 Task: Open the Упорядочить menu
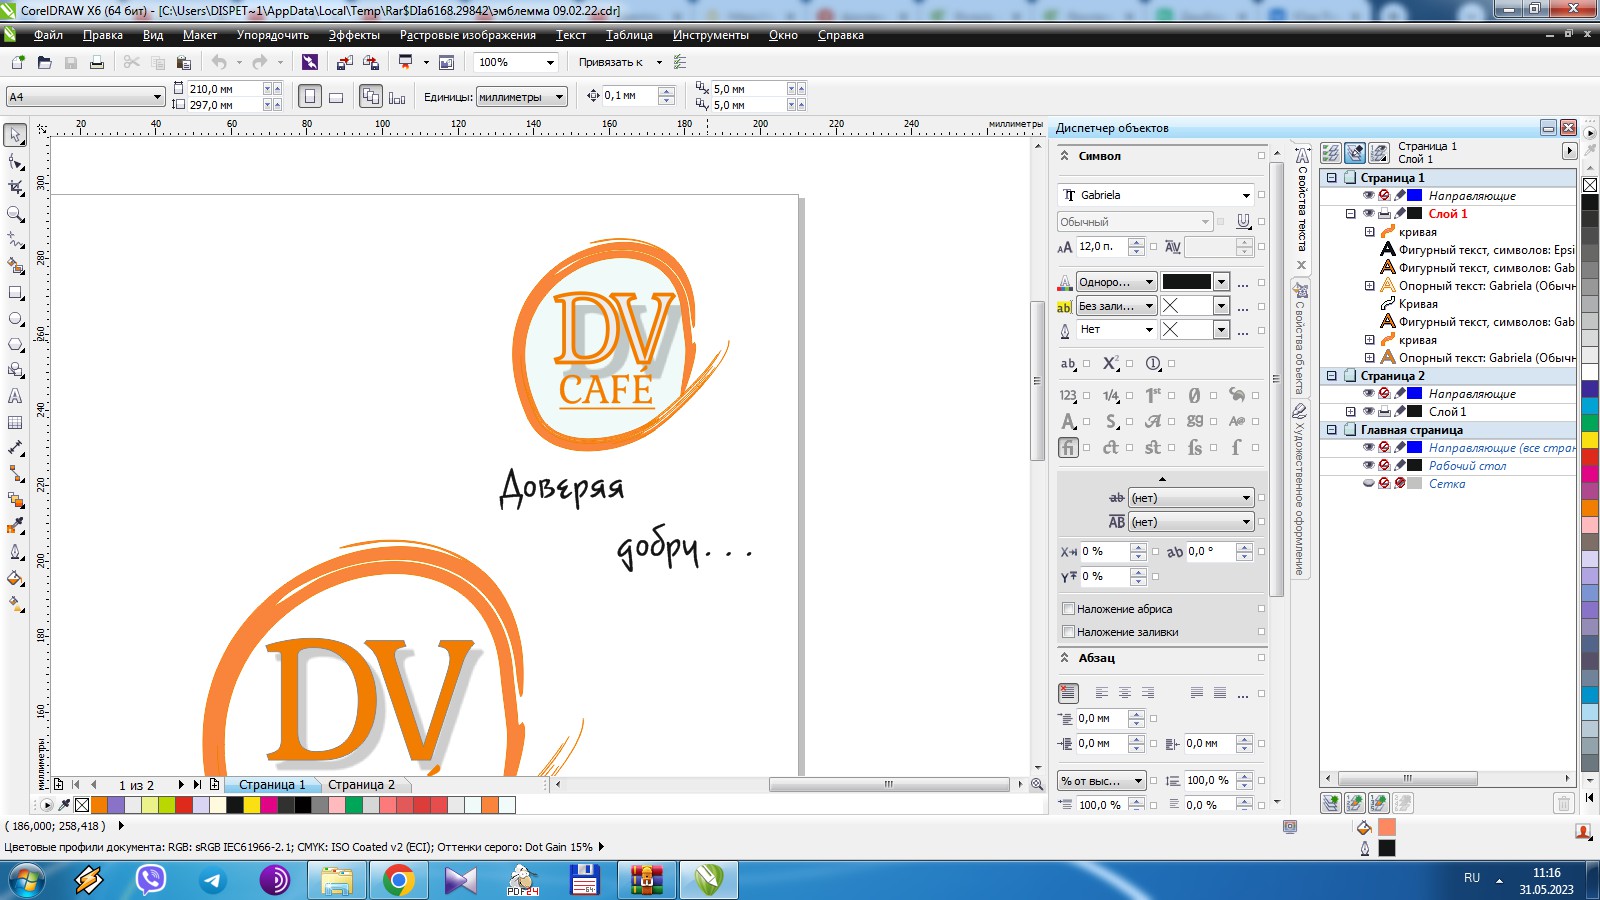pos(273,35)
